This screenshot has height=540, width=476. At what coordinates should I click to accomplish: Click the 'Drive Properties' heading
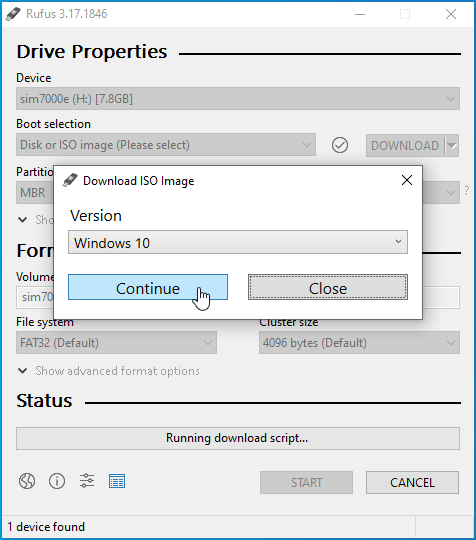point(92,52)
